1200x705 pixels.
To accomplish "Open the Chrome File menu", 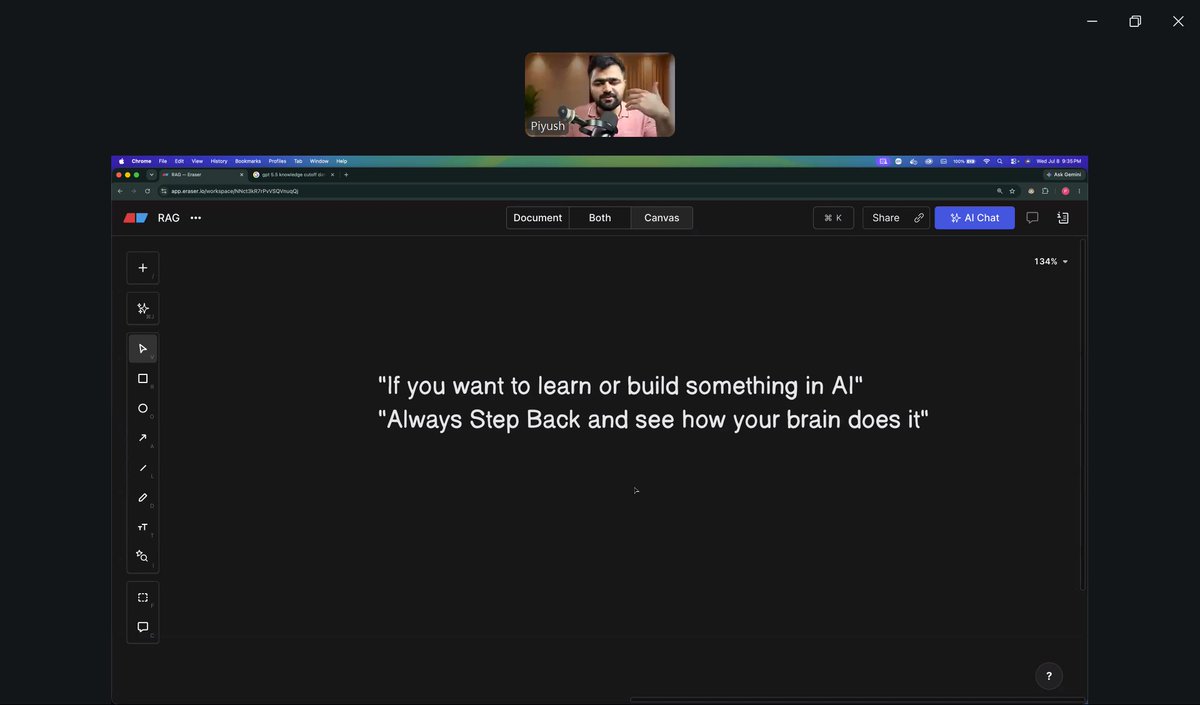I will [163, 161].
